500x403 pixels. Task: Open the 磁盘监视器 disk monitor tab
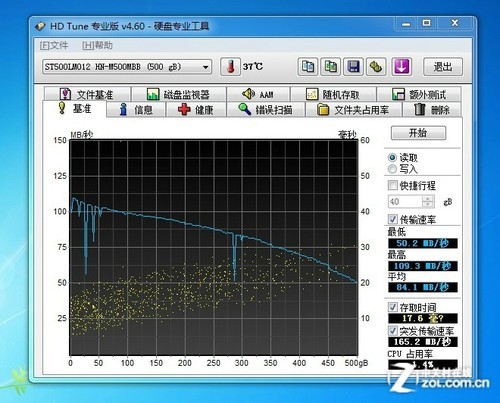tap(179, 94)
